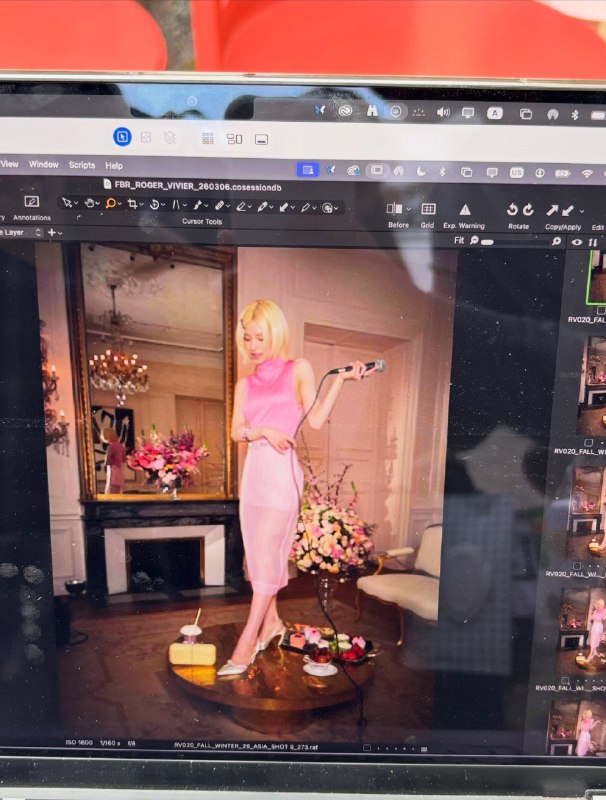Expand the Copy/Apply dropdown arrow

click(582, 211)
